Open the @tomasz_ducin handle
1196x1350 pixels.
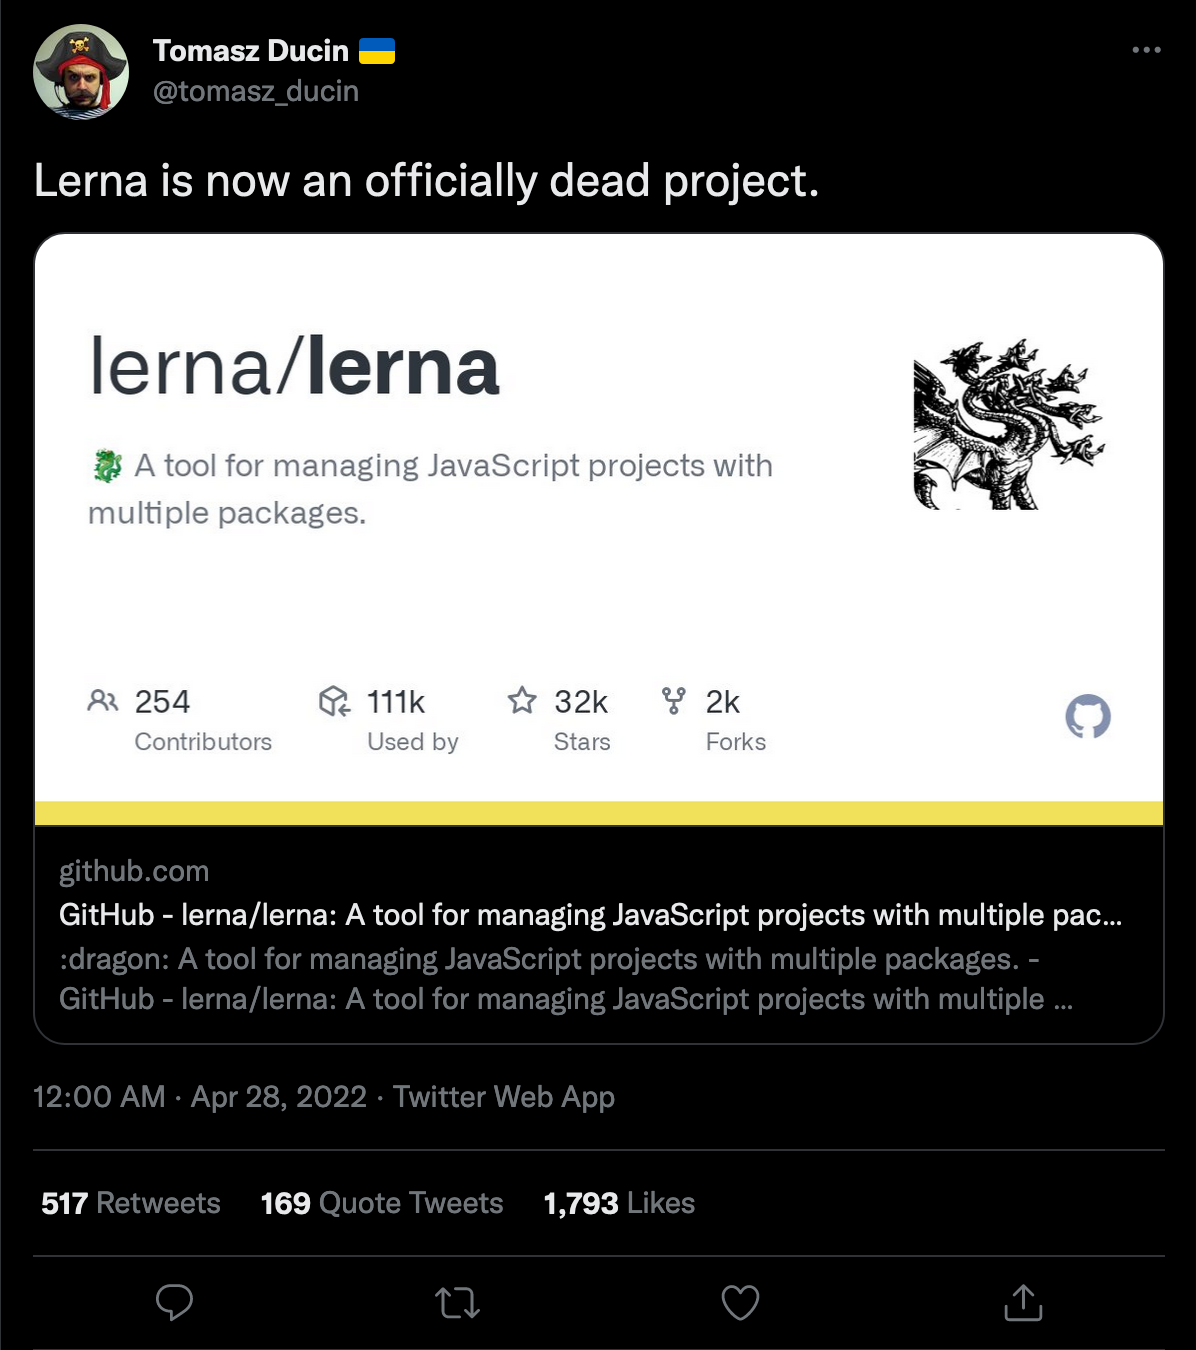pyautogui.click(x=256, y=91)
